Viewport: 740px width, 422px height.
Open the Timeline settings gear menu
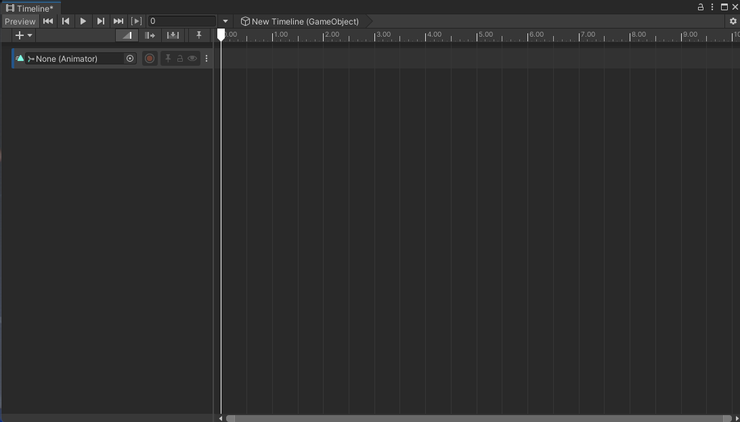coord(733,21)
